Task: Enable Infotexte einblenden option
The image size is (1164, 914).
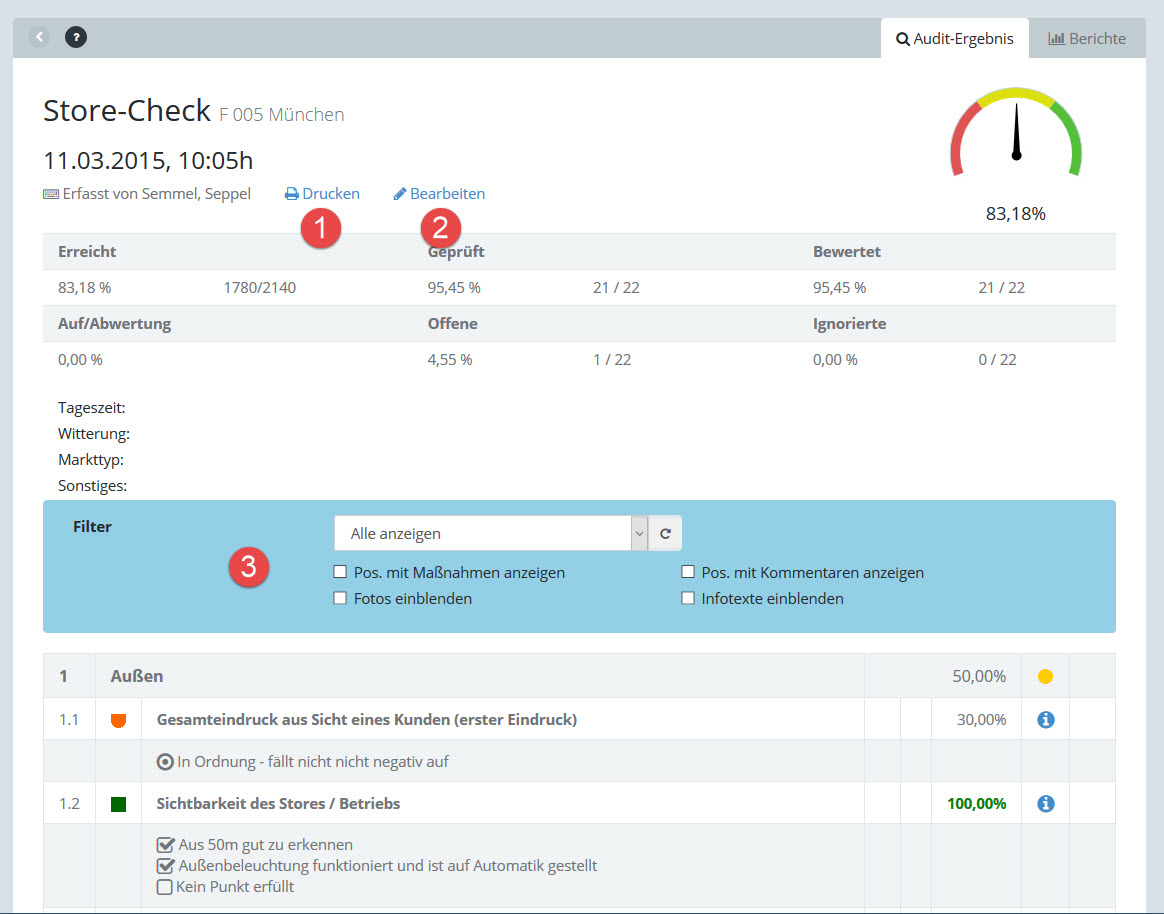Action: [x=688, y=599]
